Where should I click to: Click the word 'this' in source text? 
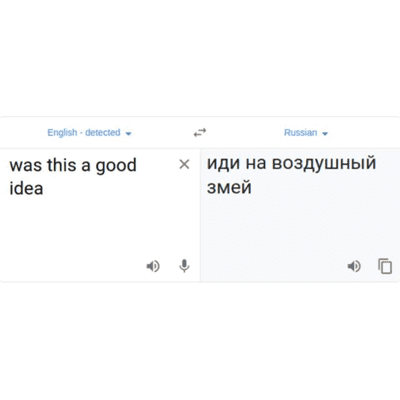62,165
